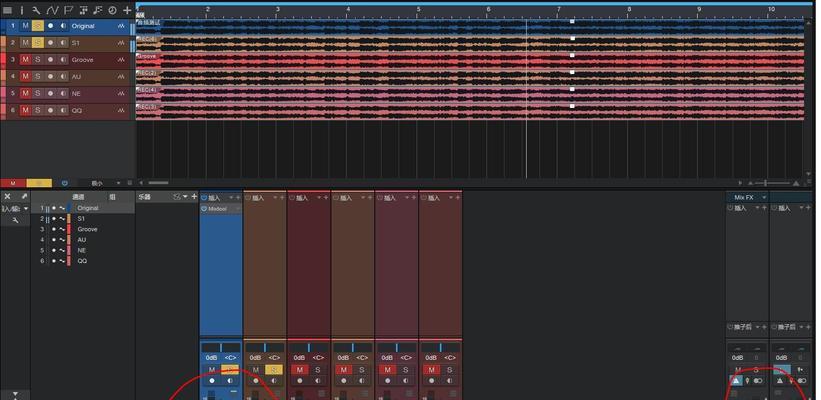
Task: Click global mute button below track list
Action: coord(13,183)
